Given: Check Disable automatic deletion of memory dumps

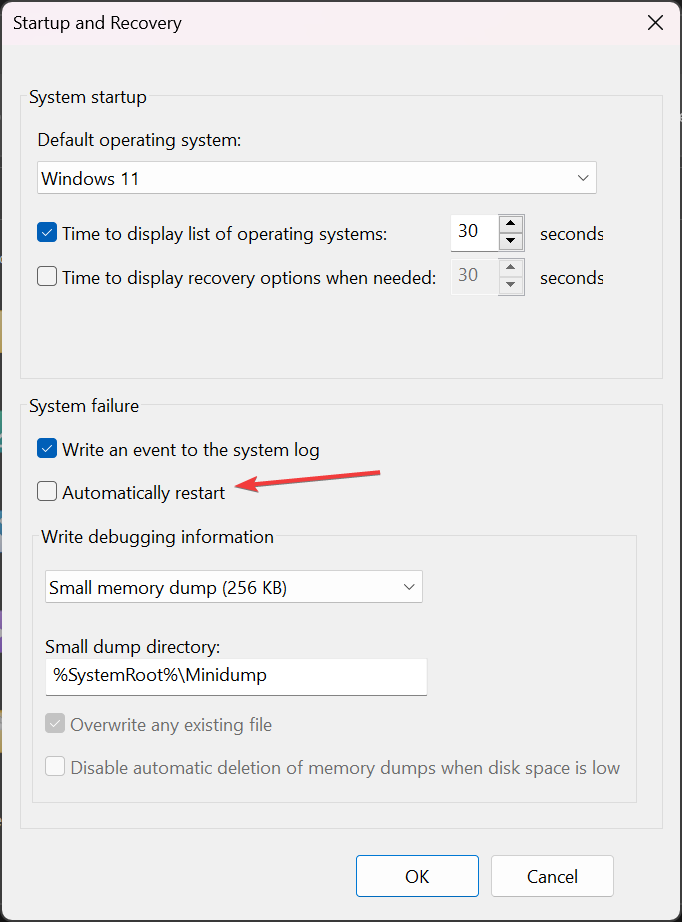Looking at the screenshot, I should [55, 766].
